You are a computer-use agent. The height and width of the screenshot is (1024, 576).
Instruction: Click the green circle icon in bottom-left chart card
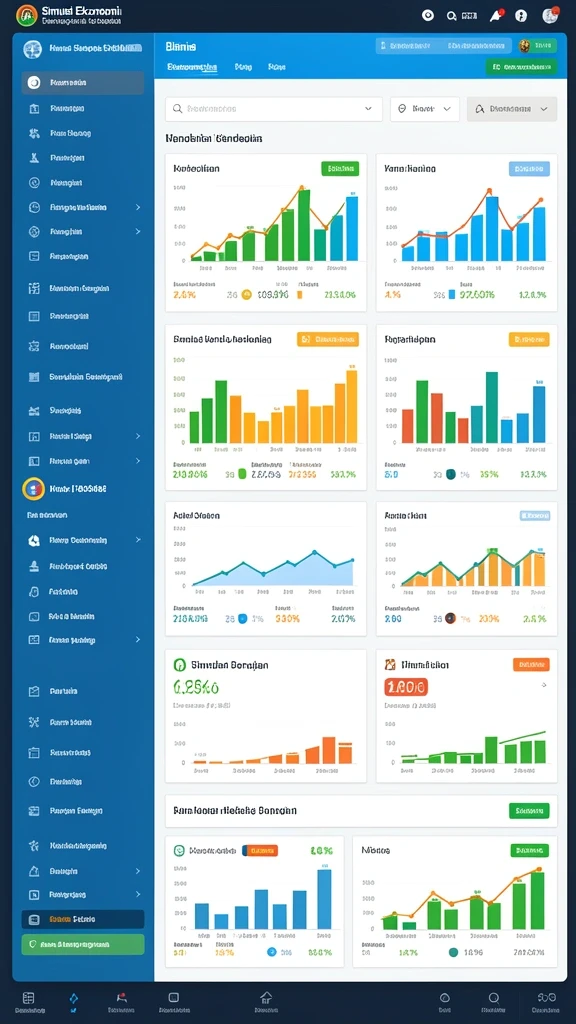(x=178, y=850)
